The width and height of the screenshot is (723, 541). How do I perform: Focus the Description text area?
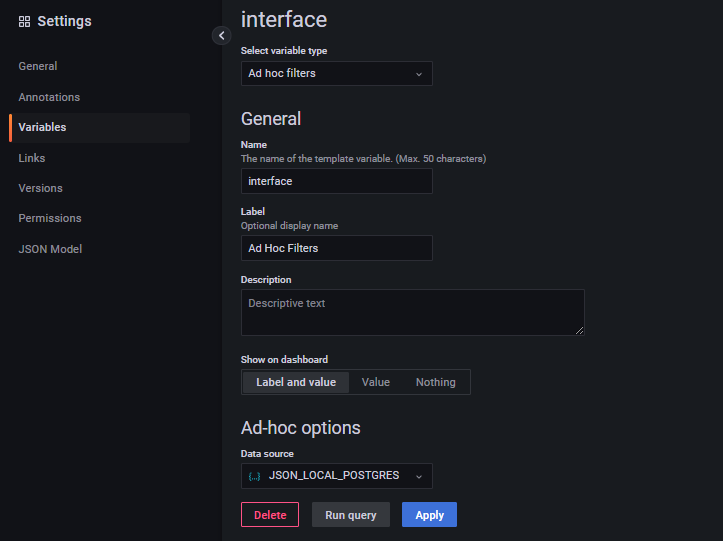[412, 312]
